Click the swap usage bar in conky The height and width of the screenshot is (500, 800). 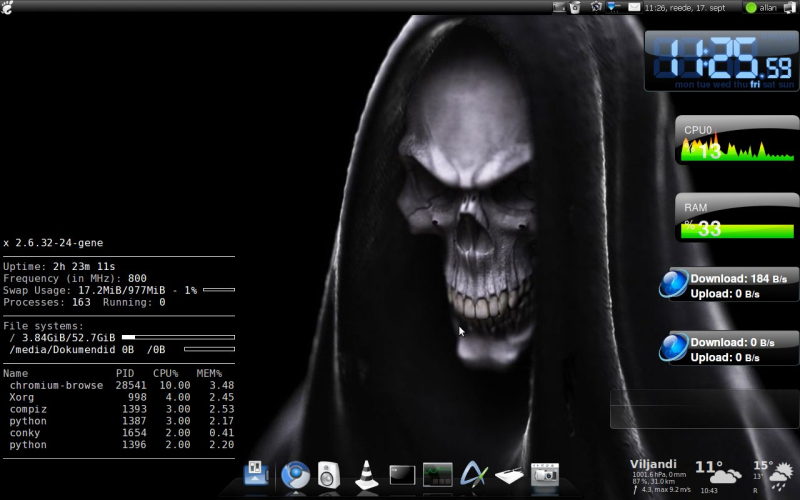219,290
